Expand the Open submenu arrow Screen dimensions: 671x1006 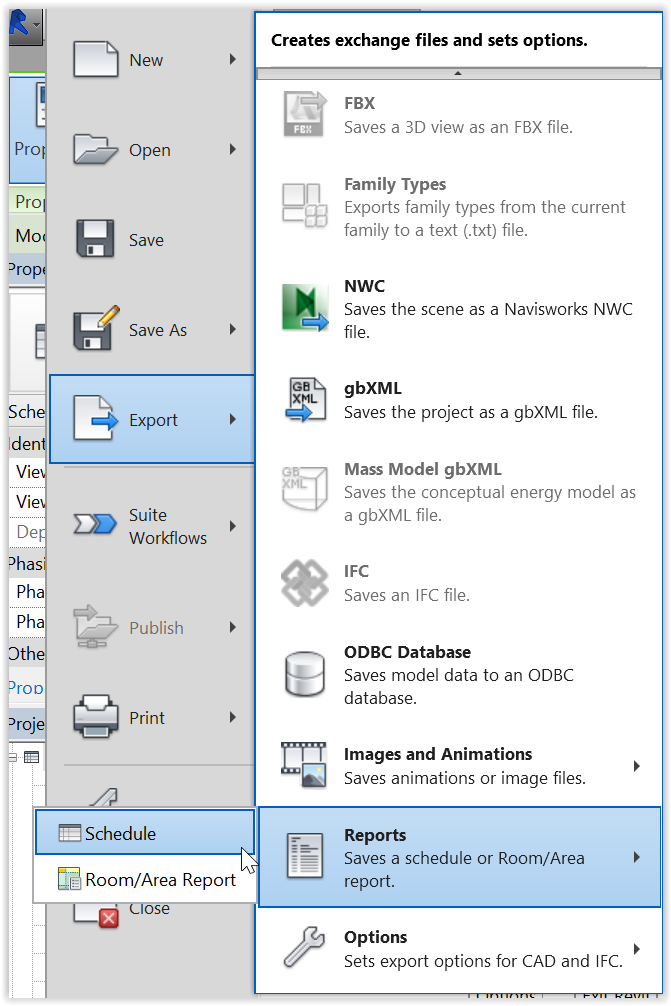point(233,149)
